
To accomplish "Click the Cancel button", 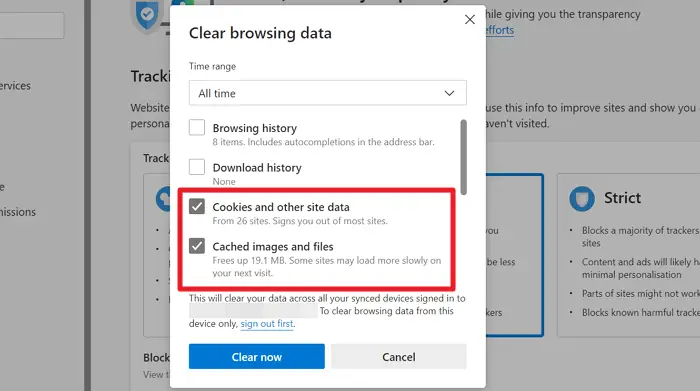I will click(399, 357).
